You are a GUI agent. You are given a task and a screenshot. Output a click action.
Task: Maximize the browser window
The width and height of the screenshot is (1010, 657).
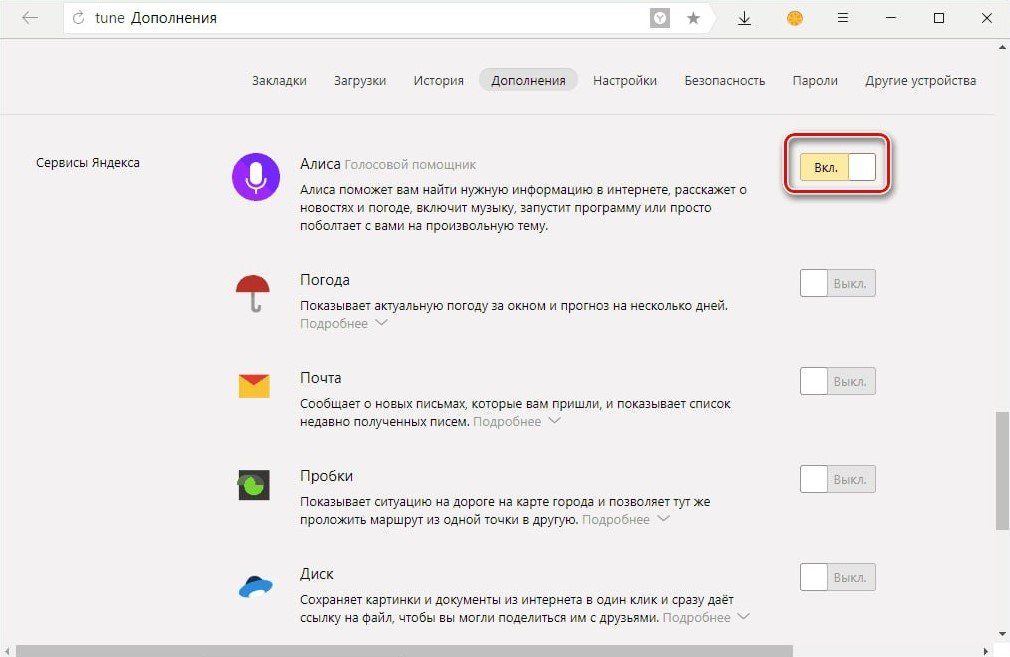pyautogui.click(x=939, y=18)
